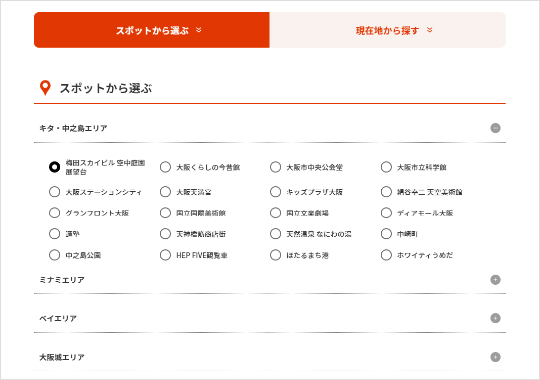
Task: Switch to the スポットから選ぶ tab
Action: pos(152,30)
